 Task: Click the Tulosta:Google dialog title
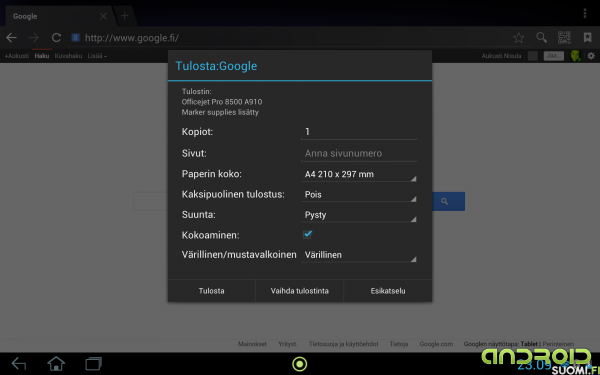tap(216, 66)
